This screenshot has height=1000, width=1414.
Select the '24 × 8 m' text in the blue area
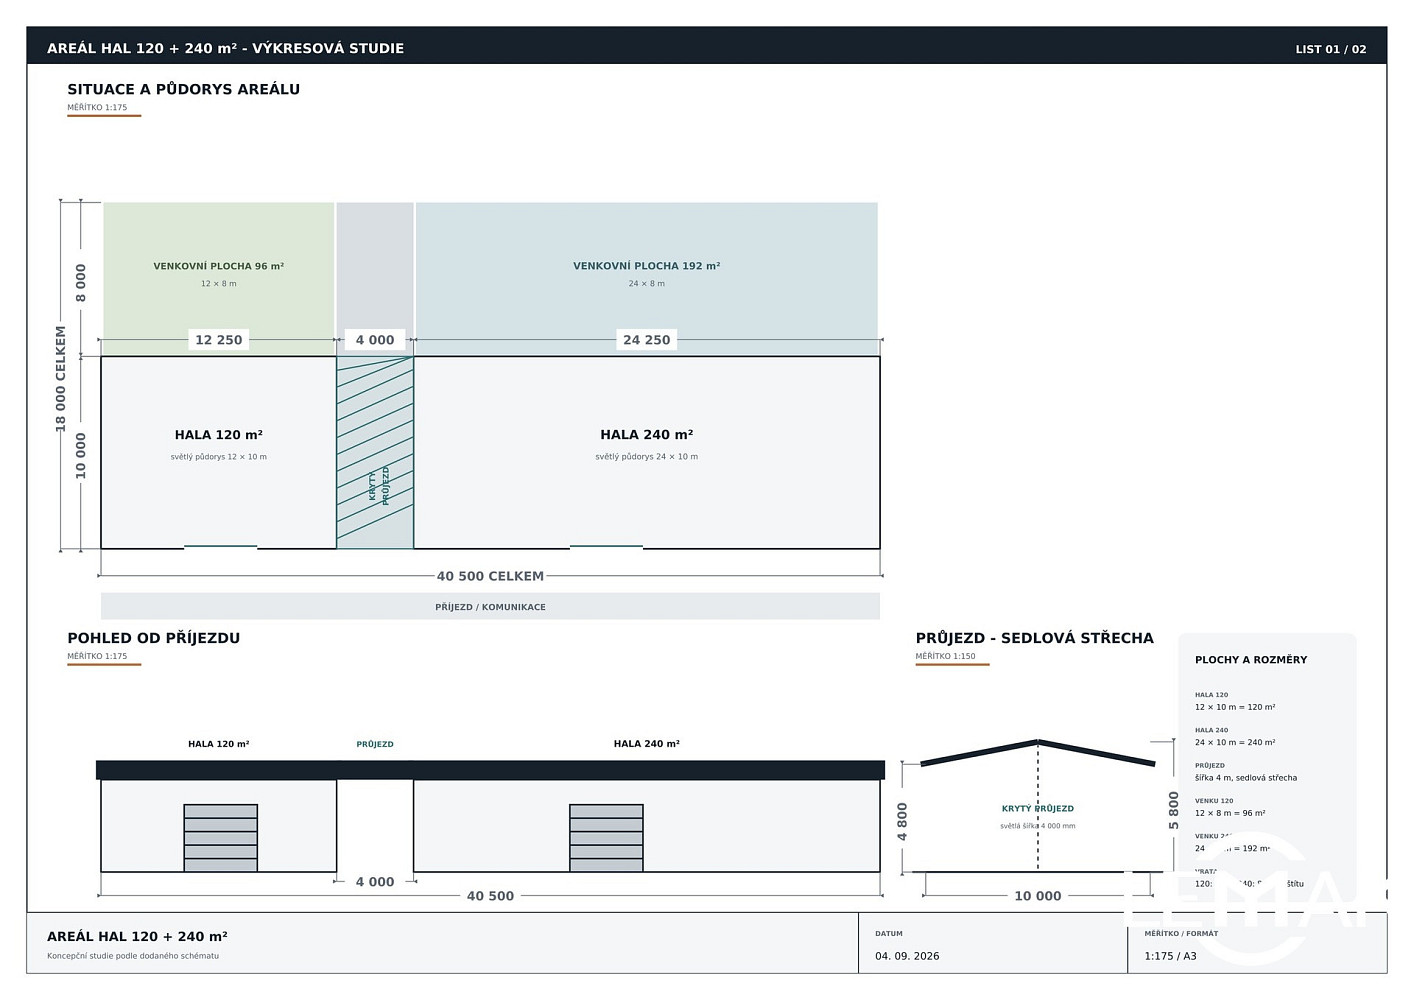pos(646,284)
